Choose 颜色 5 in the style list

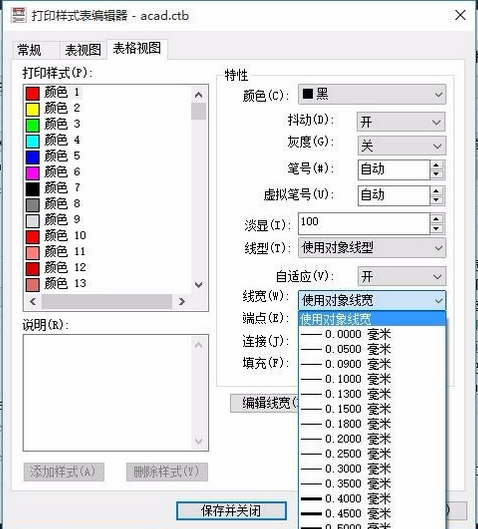point(108,156)
